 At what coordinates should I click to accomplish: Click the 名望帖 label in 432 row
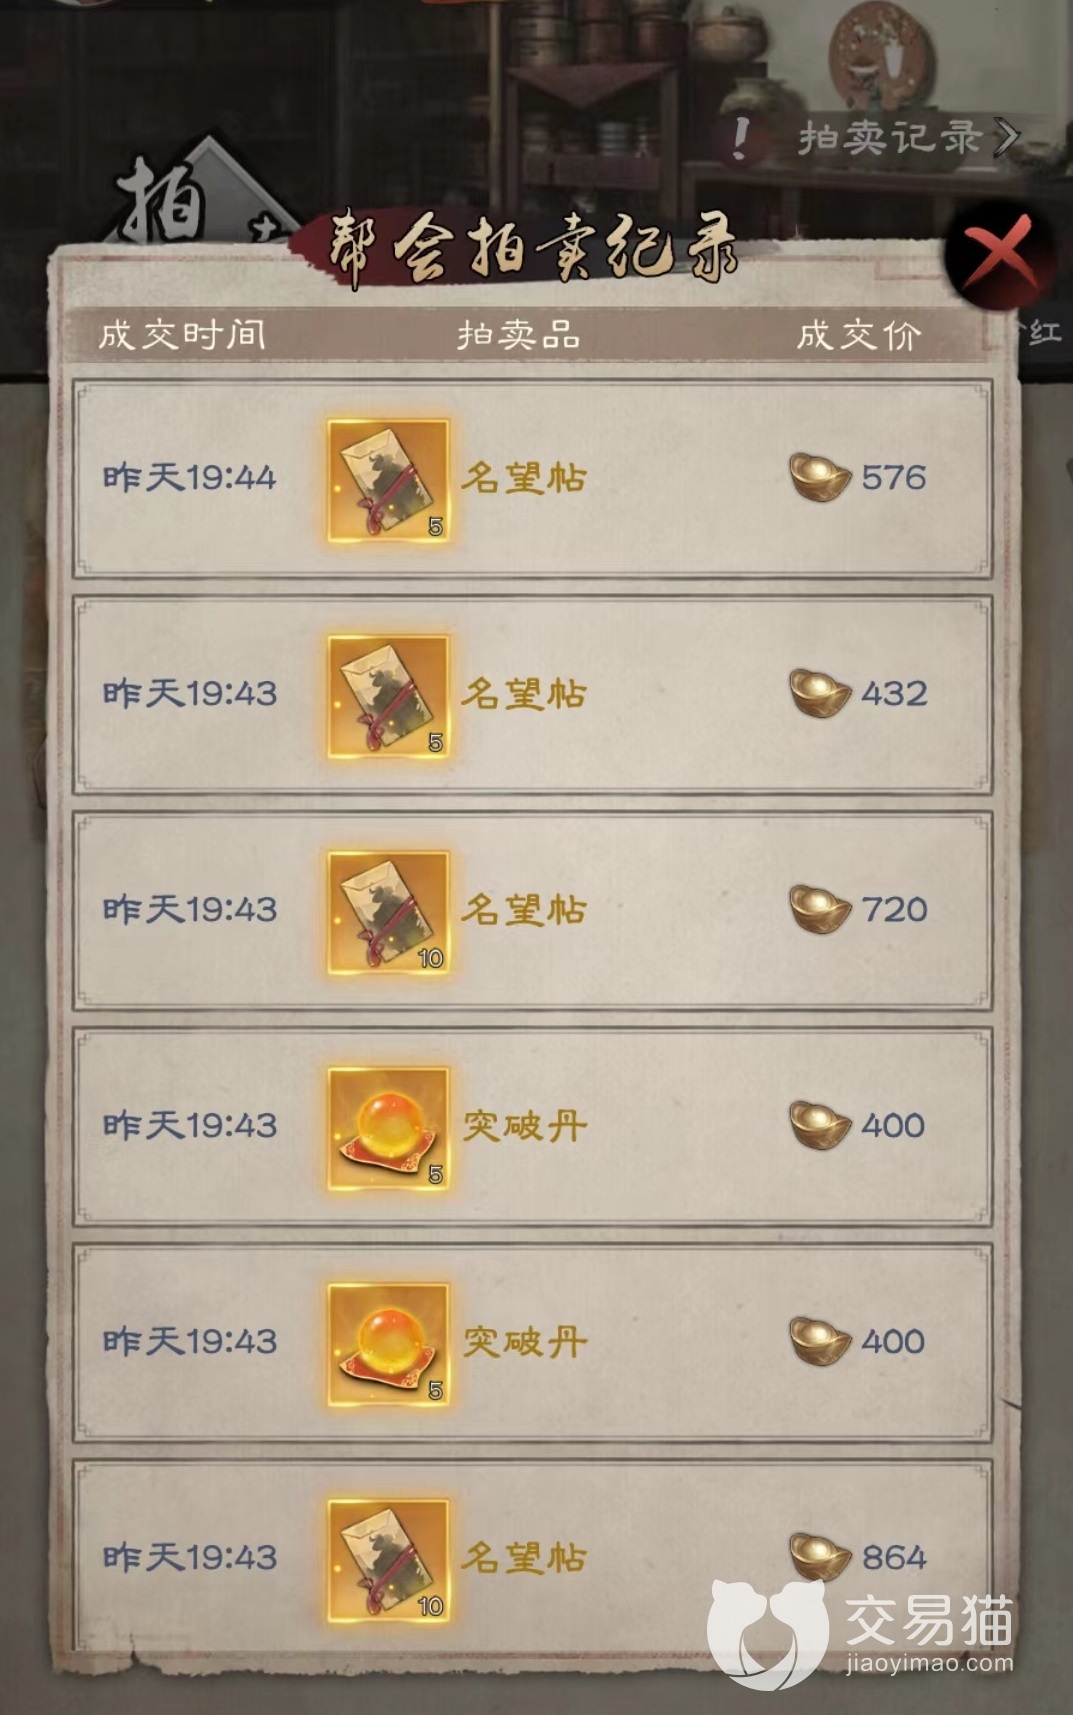coord(523,694)
